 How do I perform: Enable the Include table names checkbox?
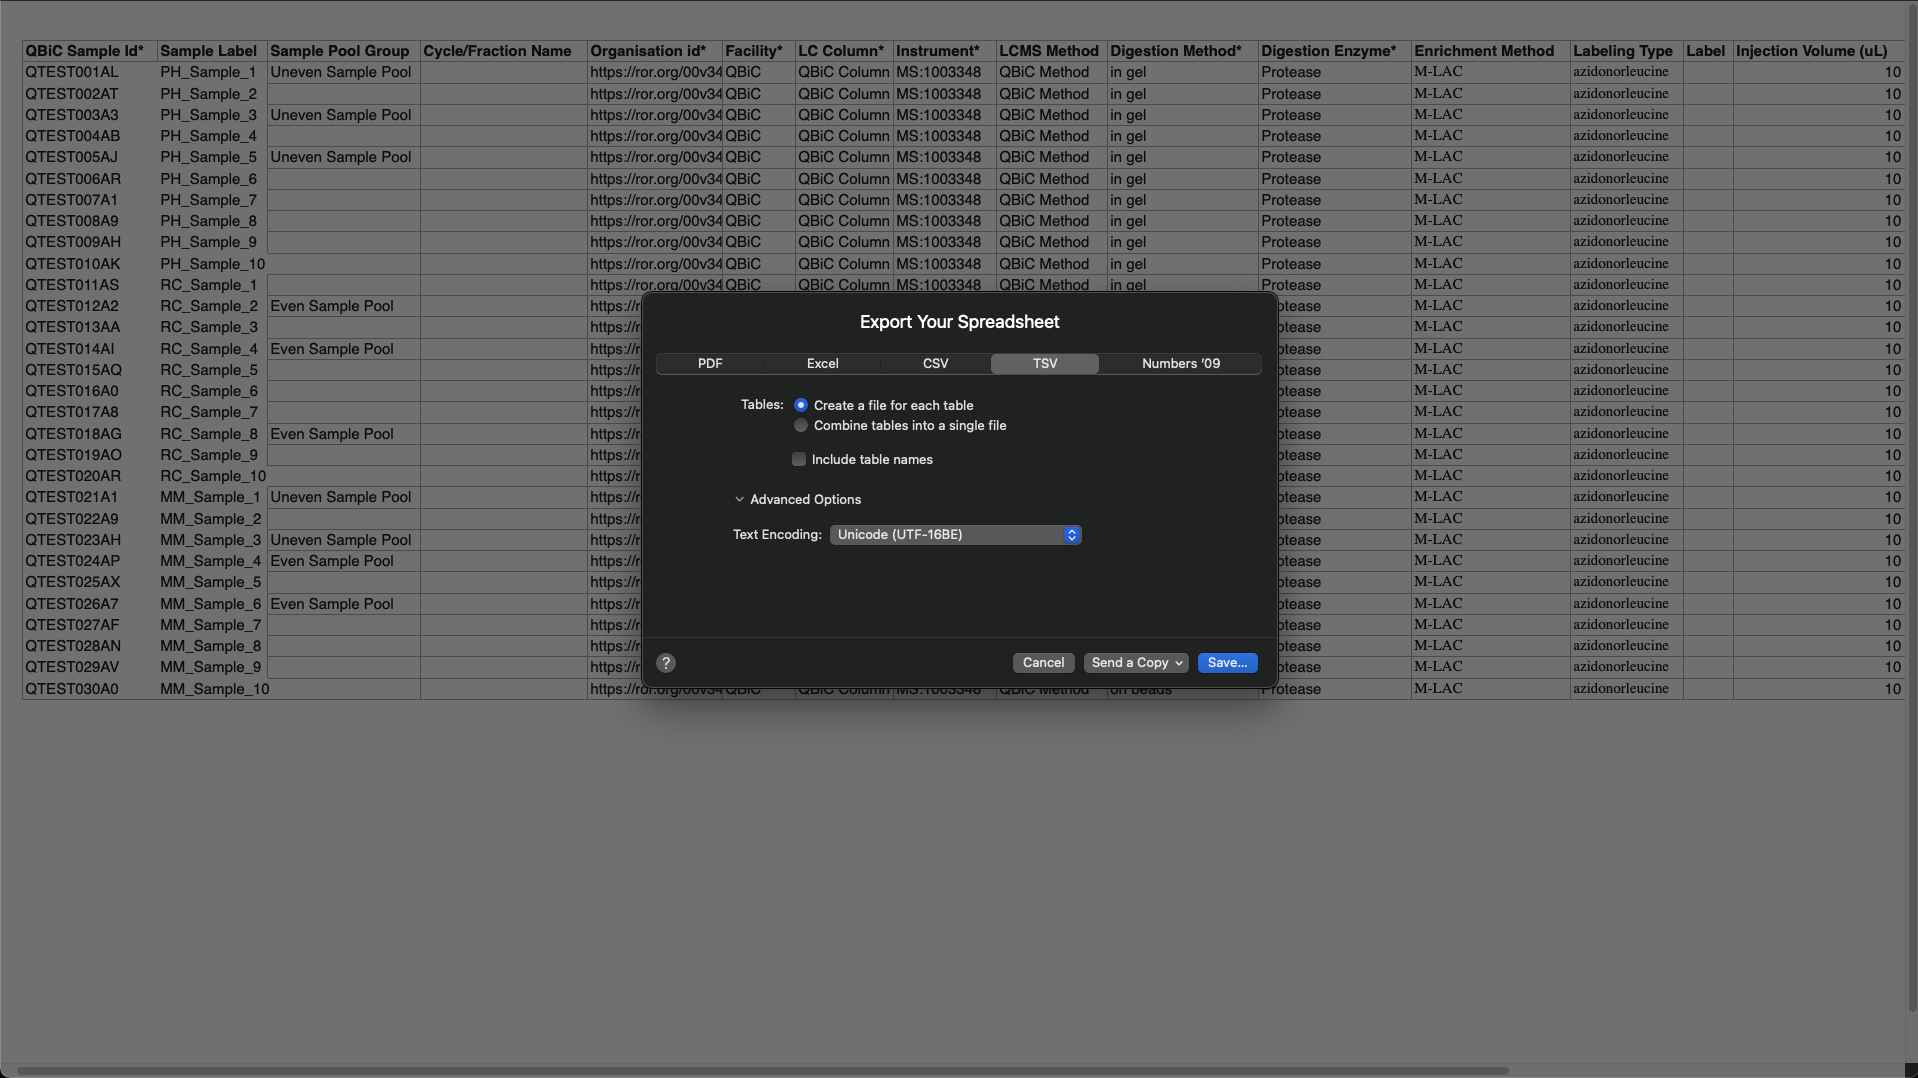pyautogui.click(x=799, y=460)
